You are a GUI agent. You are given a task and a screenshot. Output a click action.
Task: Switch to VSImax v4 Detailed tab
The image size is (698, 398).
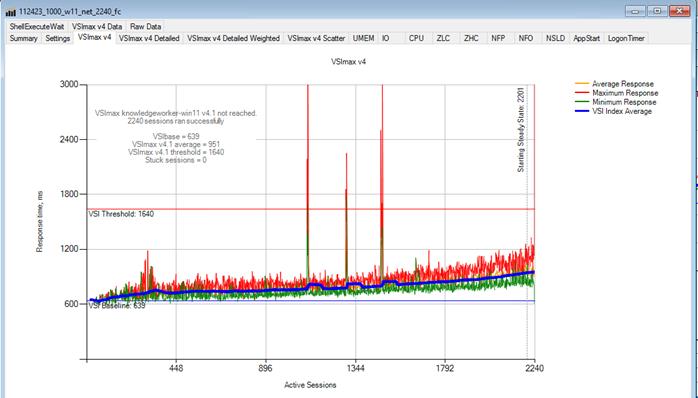point(149,38)
